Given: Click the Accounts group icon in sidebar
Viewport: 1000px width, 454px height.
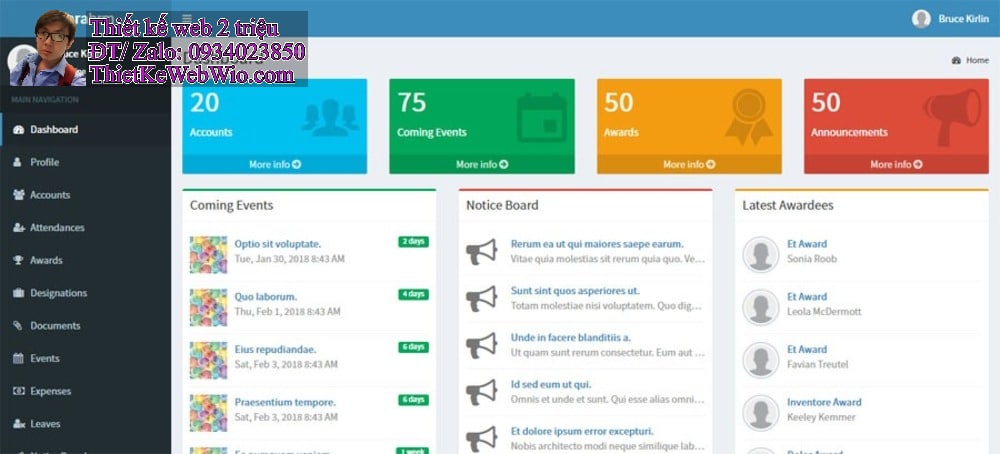Looking at the screenshot, I should click(18, 195).
